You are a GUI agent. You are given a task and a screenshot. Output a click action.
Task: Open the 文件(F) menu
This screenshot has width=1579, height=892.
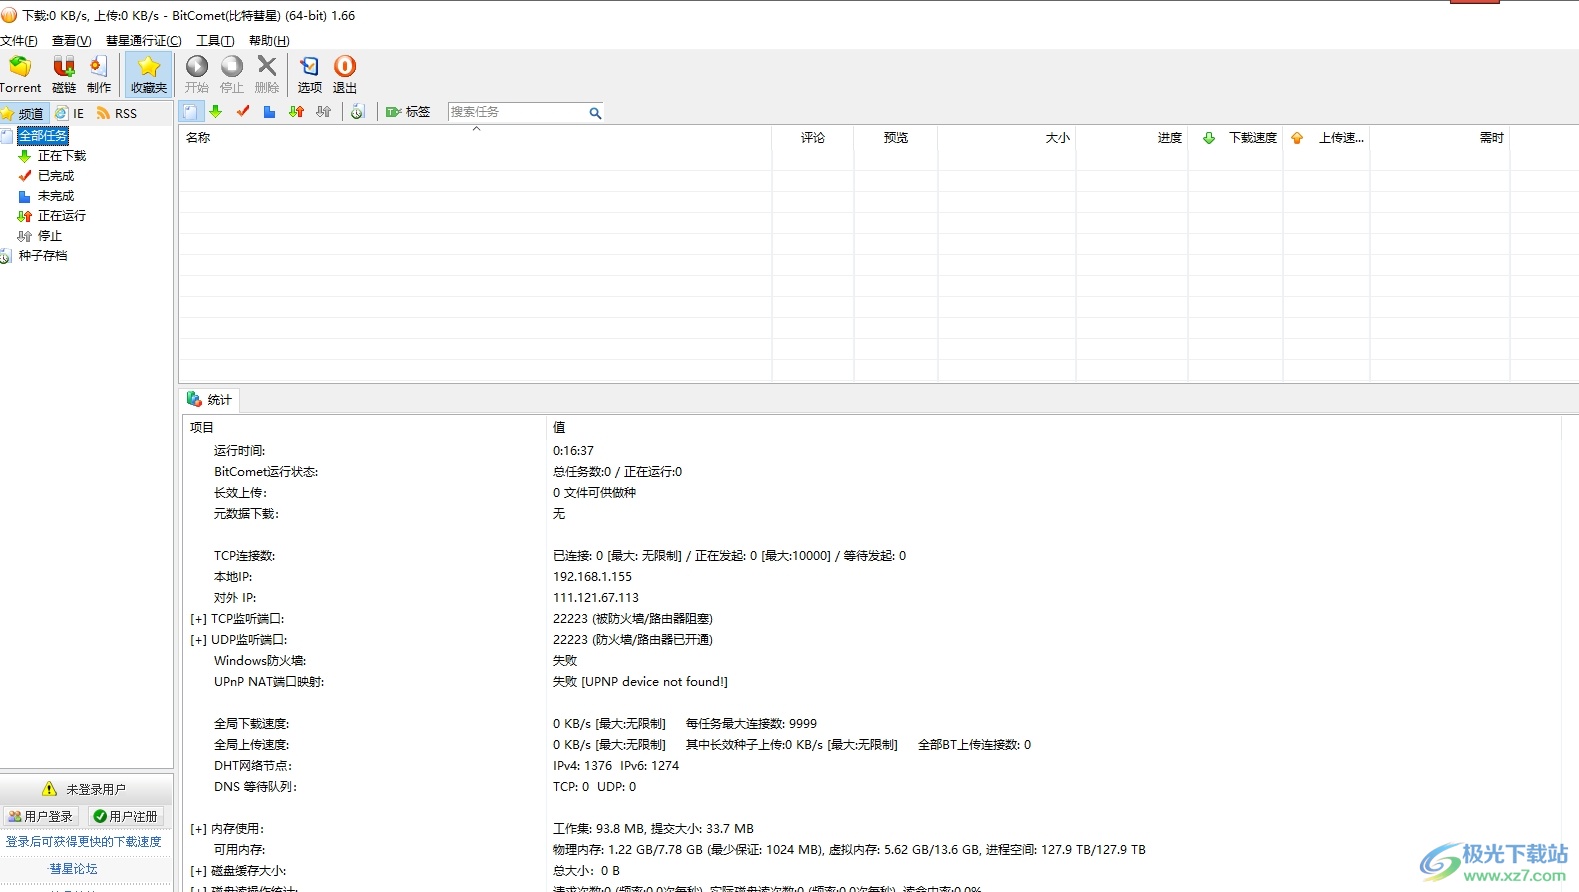pyautogui.click(x=19, y=41)
